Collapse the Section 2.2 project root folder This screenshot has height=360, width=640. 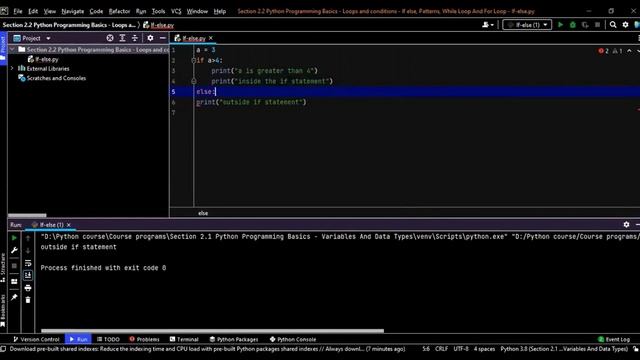(12, 49)
